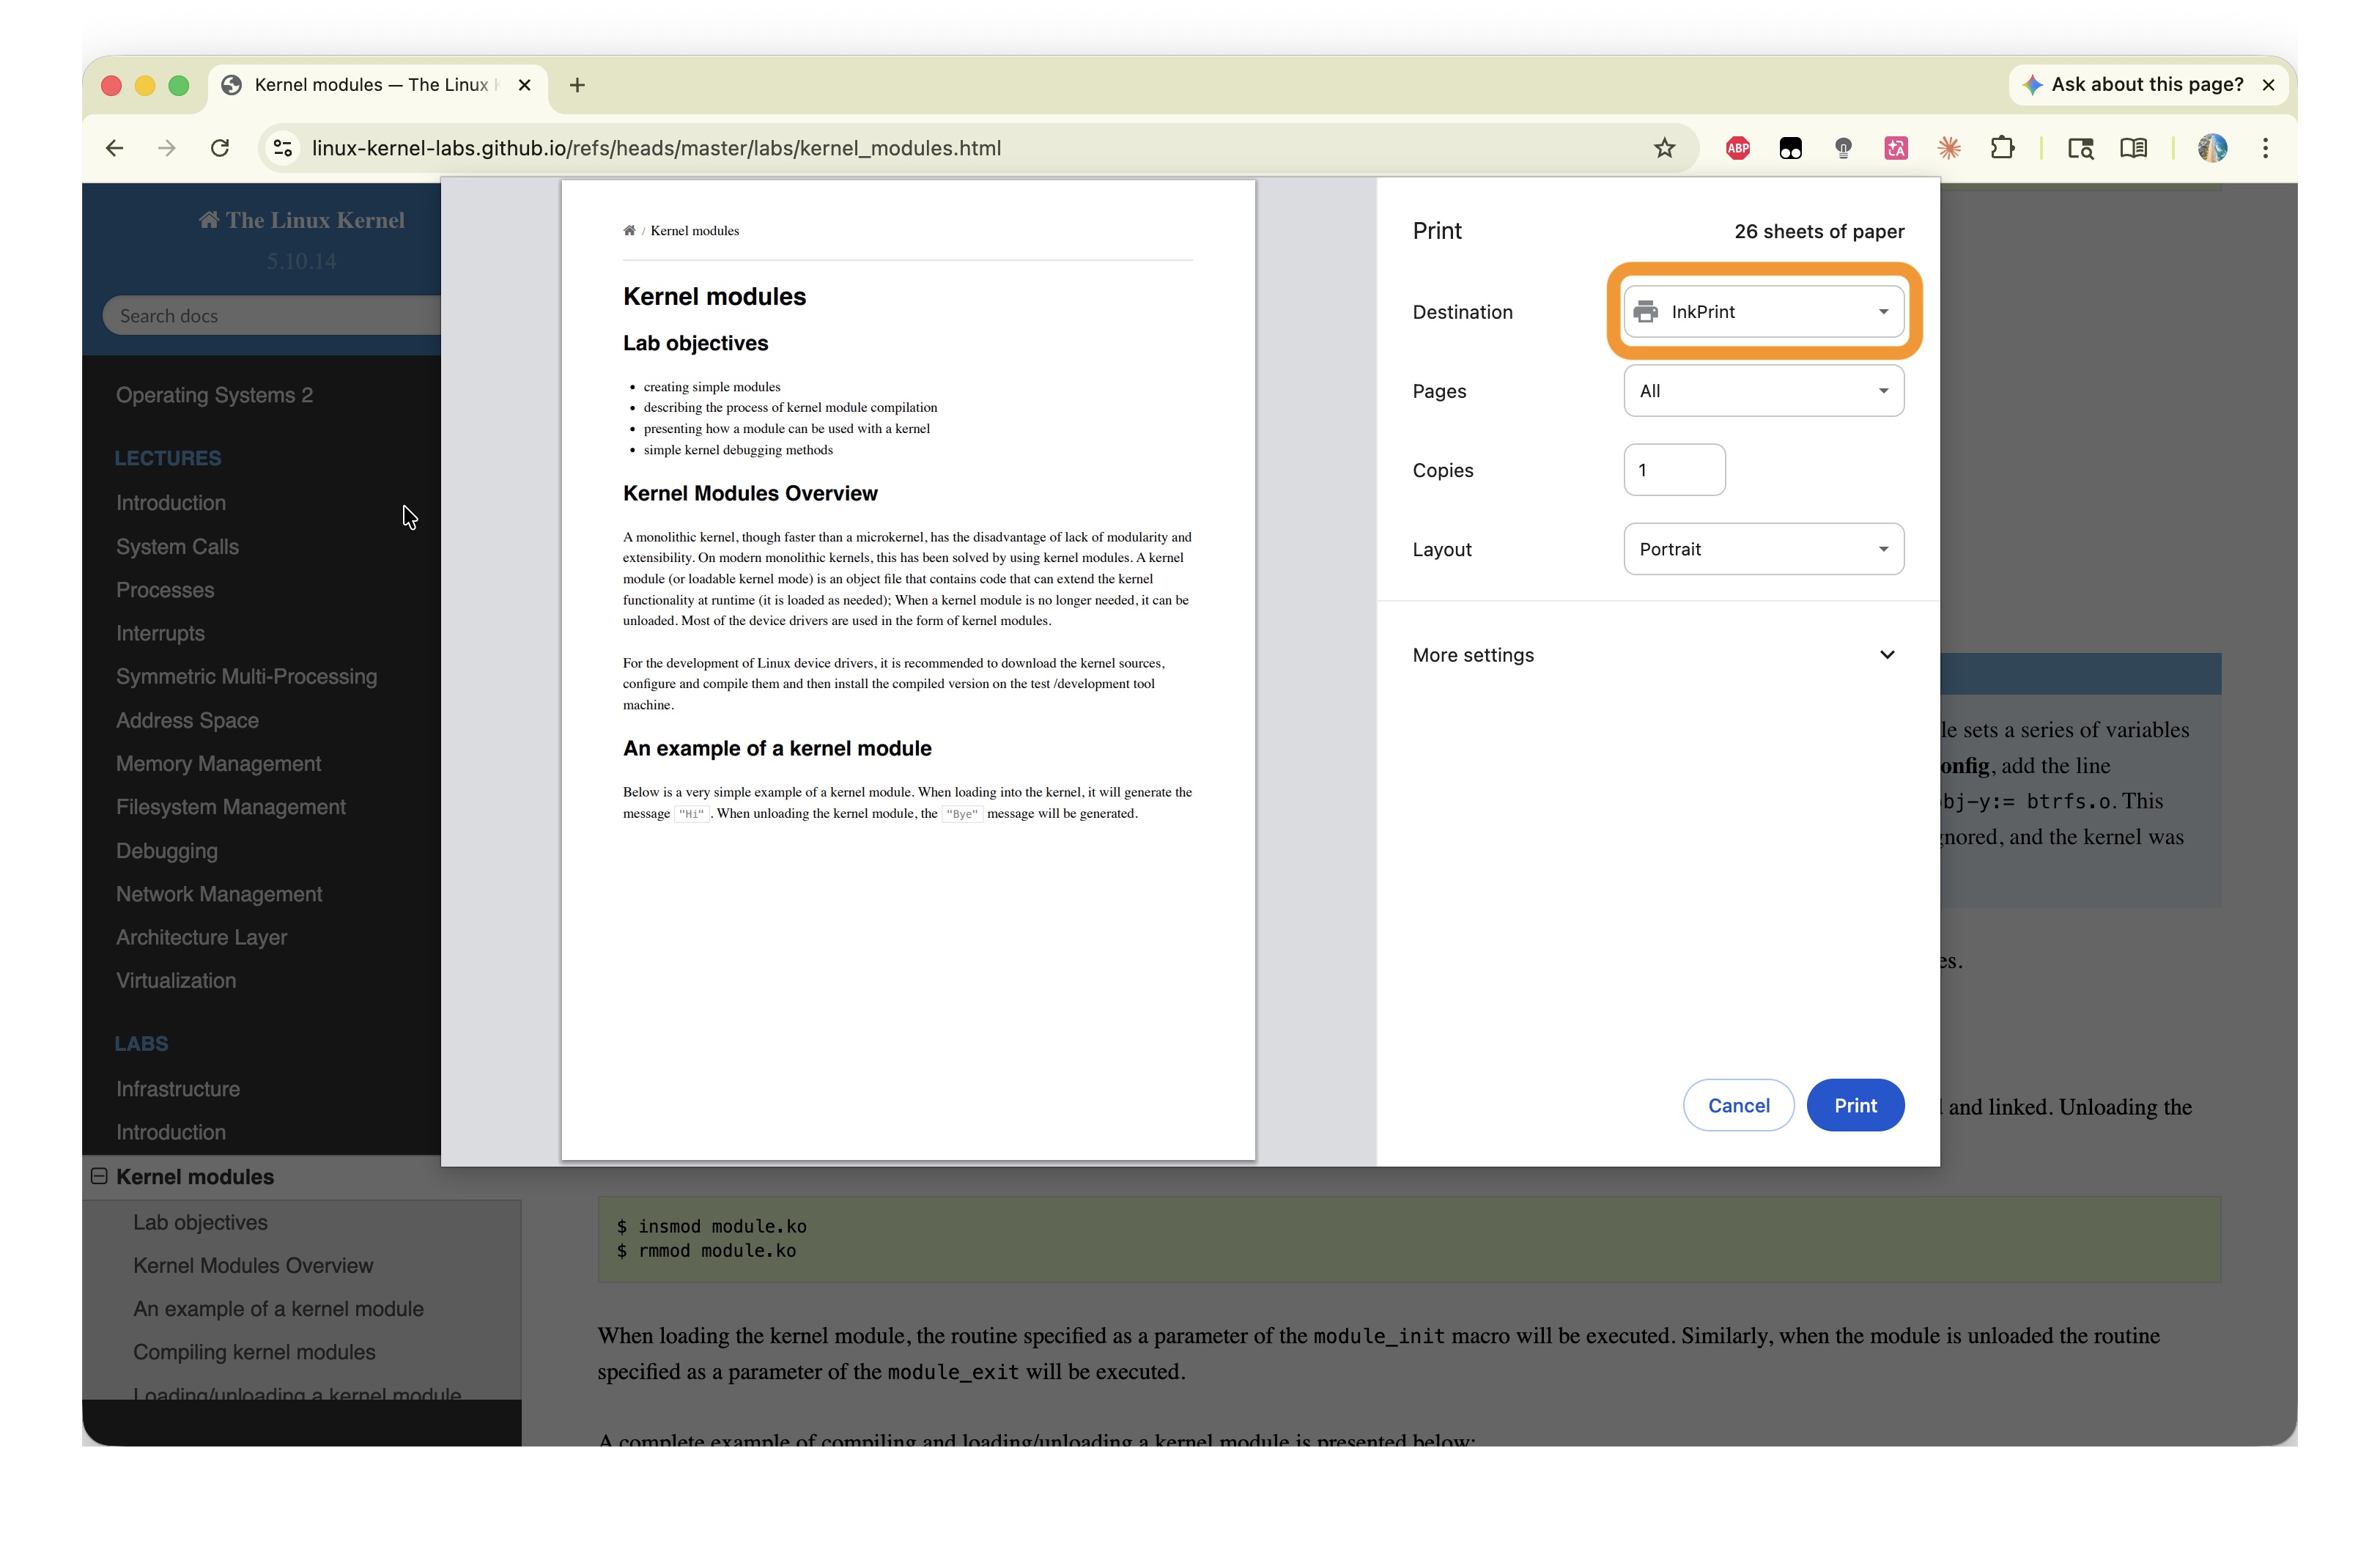Image resolution: width=2380 pixels, height=1555 pixels.
Task: Open Symmetric Multi-Processing lecture link
Action: pyautogui.click(x=246, y=676)
